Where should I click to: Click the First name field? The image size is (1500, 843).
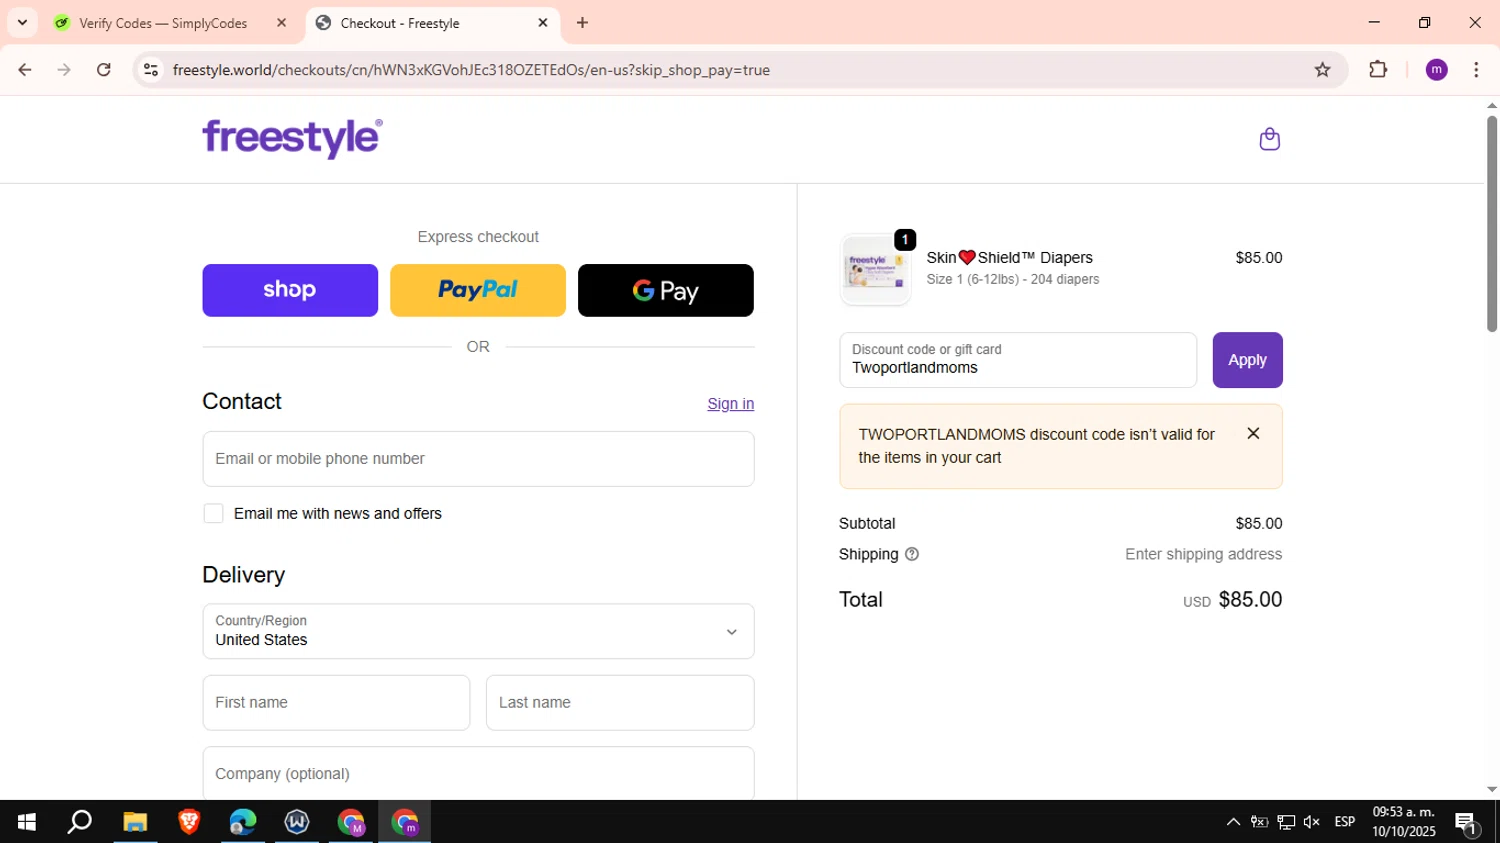point(336,703)
